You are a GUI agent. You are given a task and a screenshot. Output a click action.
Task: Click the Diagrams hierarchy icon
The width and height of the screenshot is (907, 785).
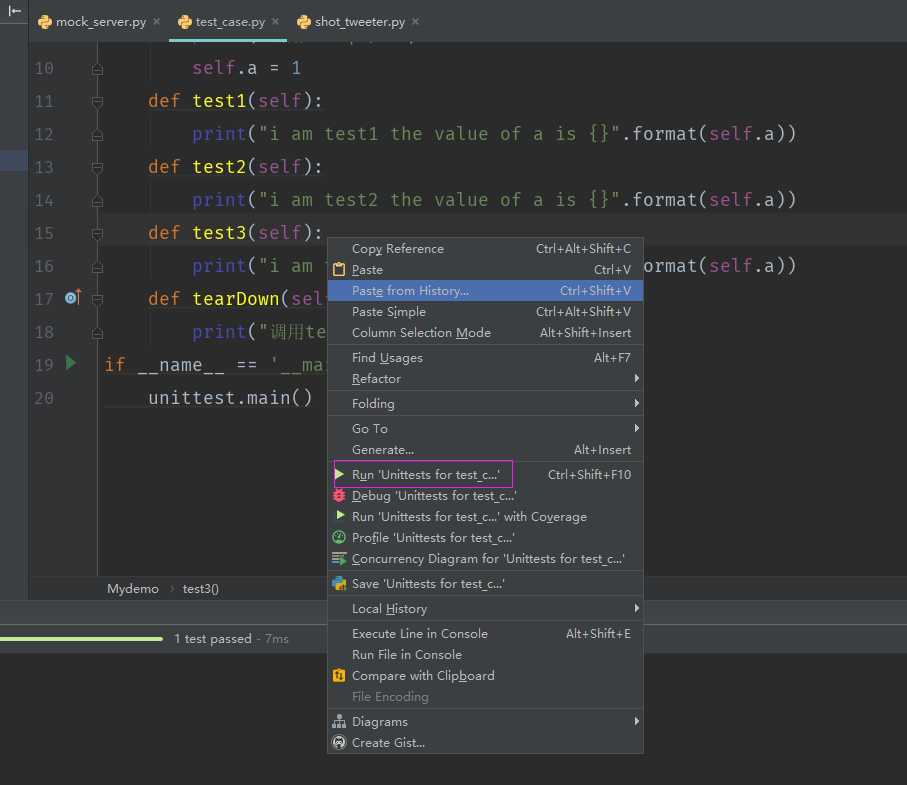pyautogui.click(x=339, y=721)
